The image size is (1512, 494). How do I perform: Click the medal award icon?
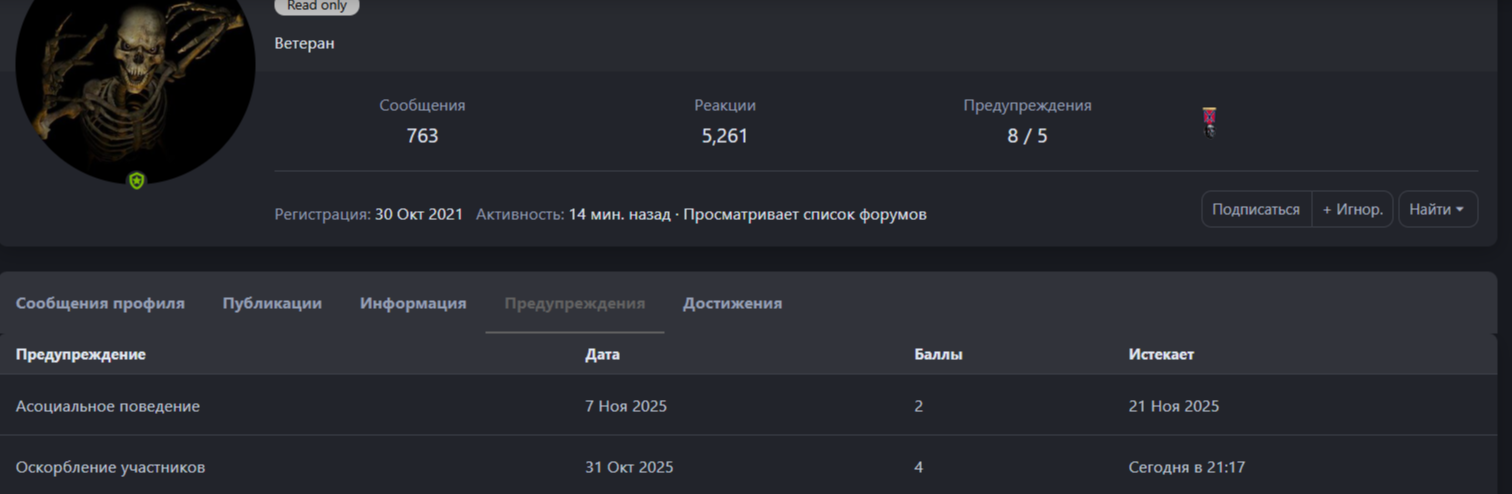click(1209, 122)
